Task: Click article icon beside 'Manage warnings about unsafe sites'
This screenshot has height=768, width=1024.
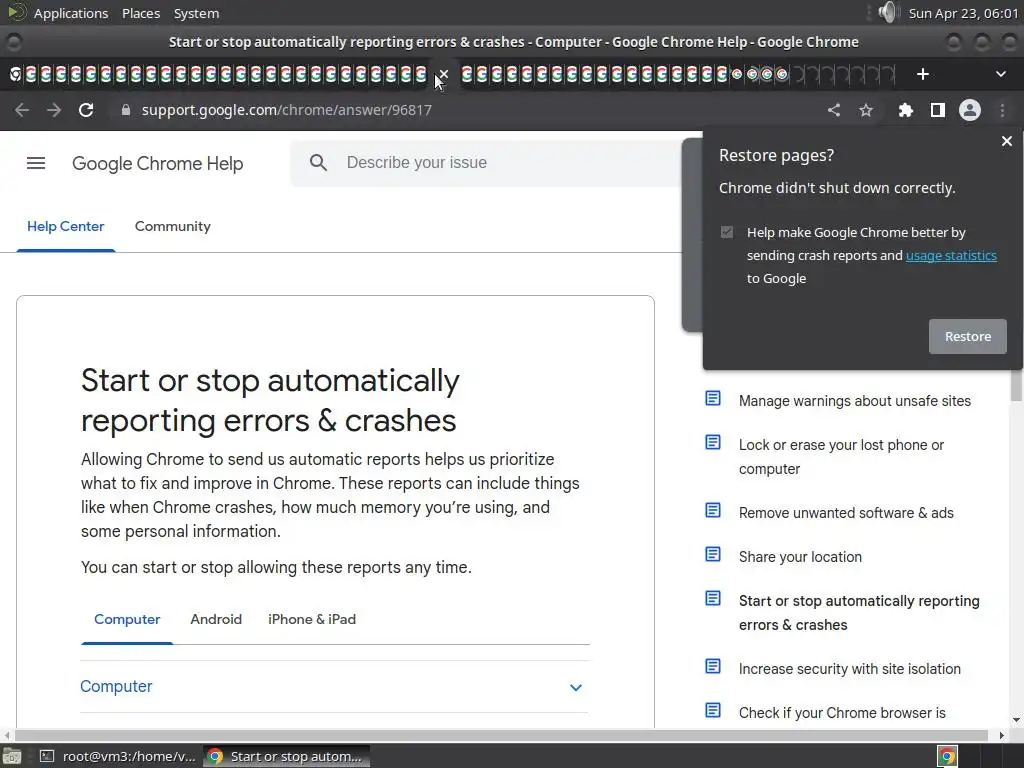Action: (x=713, y=398)
